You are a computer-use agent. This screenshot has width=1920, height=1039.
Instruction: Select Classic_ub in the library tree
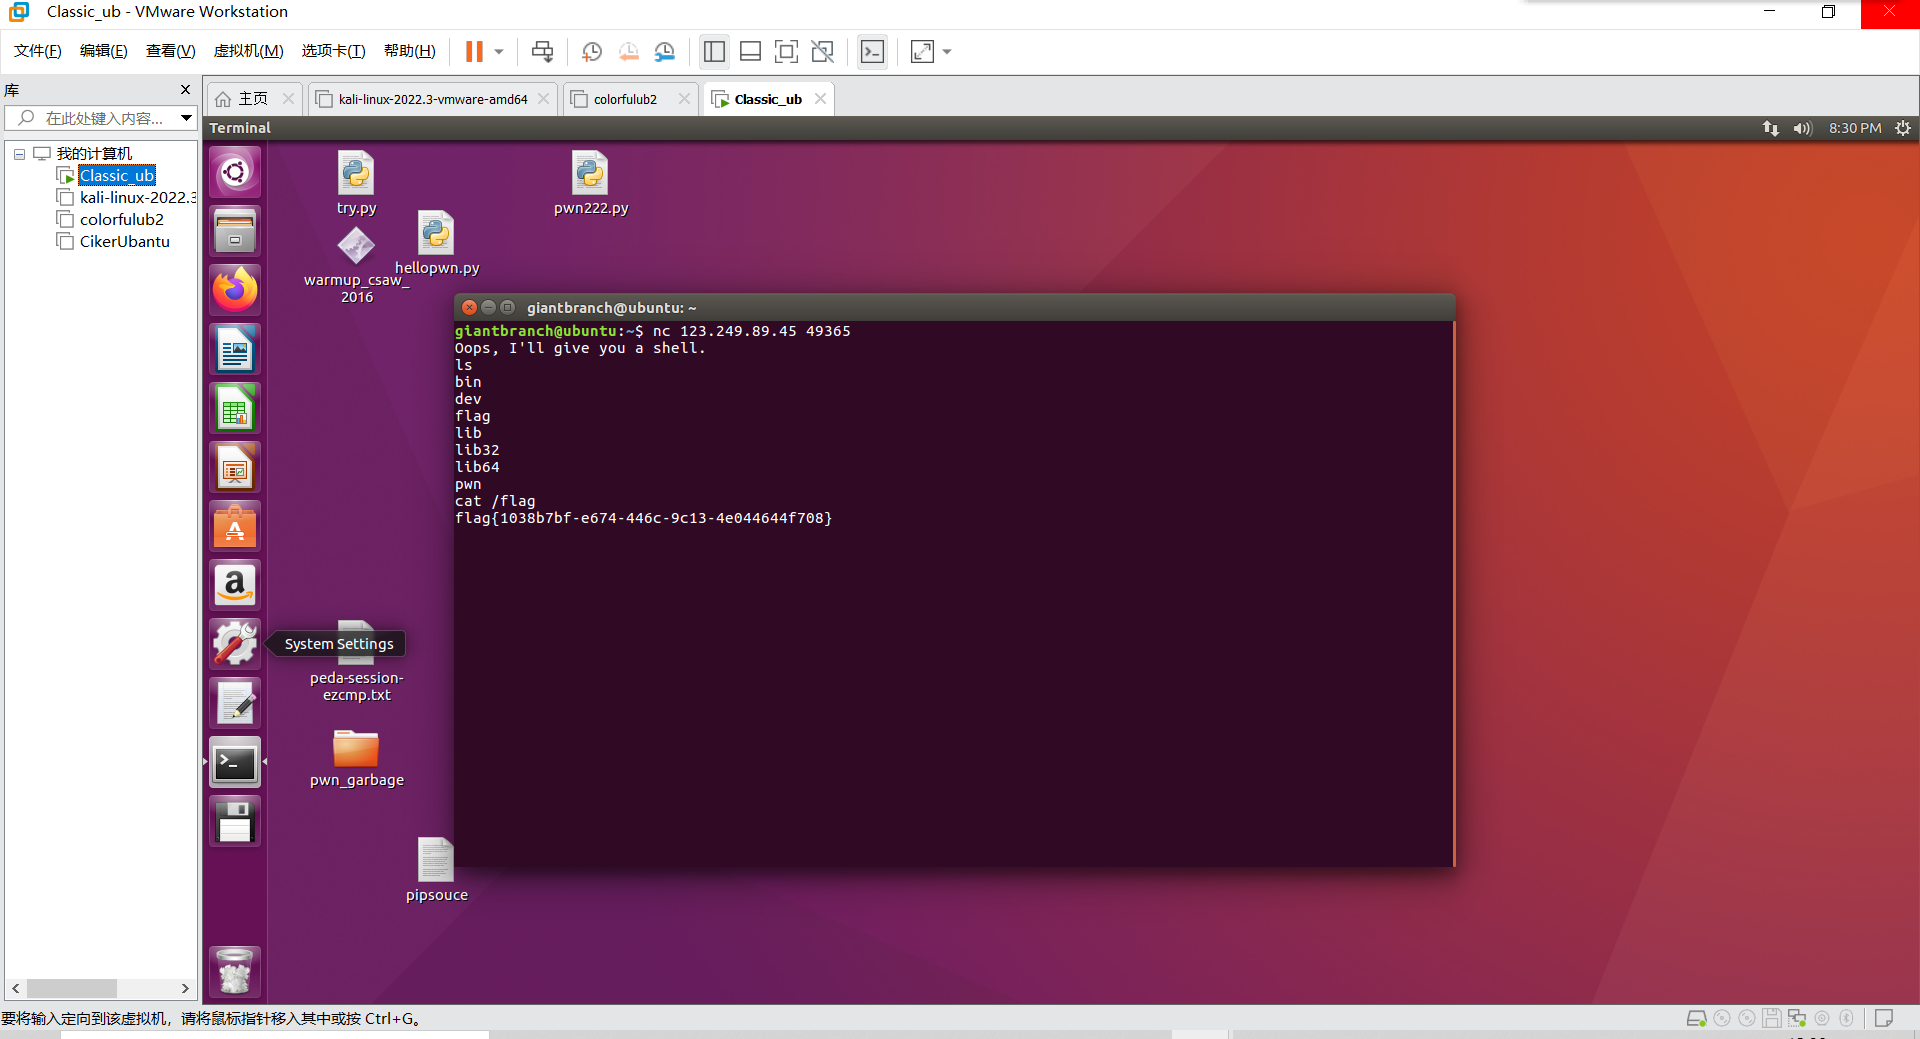tap(117, 175)
